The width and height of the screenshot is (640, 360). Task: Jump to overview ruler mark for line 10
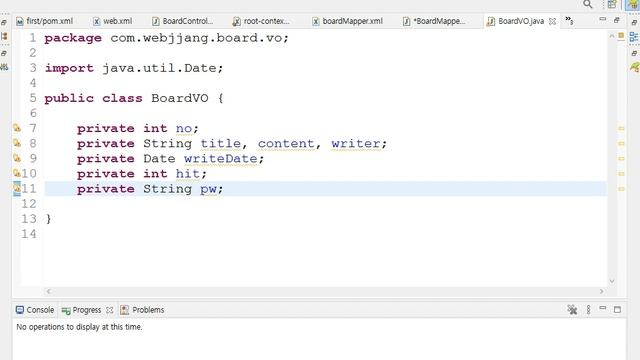tap(621, 174)
